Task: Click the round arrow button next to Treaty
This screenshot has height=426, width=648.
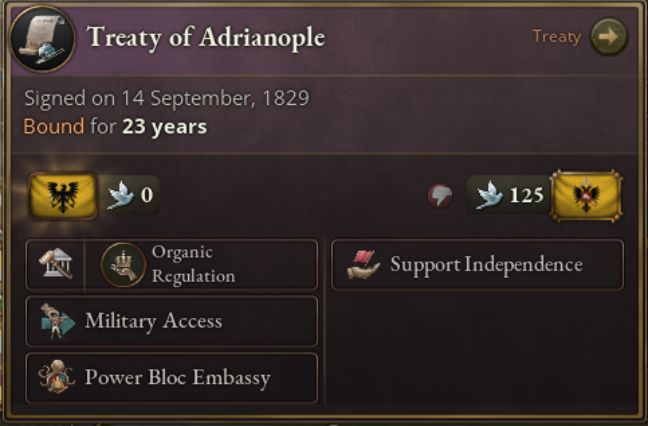Action: (608, 37)
